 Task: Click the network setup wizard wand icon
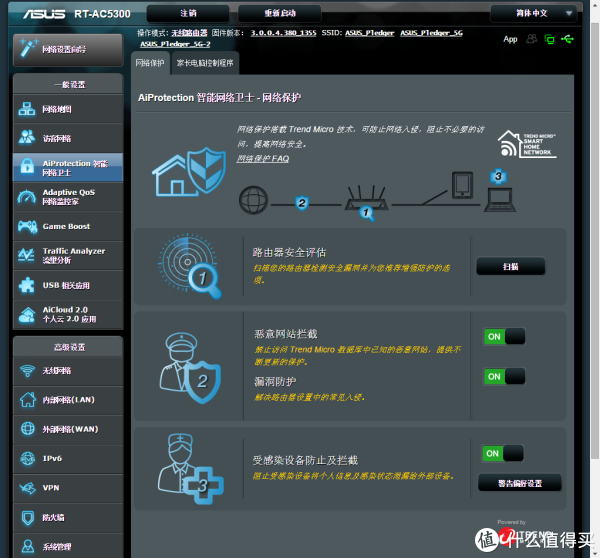tap(29, 49)
